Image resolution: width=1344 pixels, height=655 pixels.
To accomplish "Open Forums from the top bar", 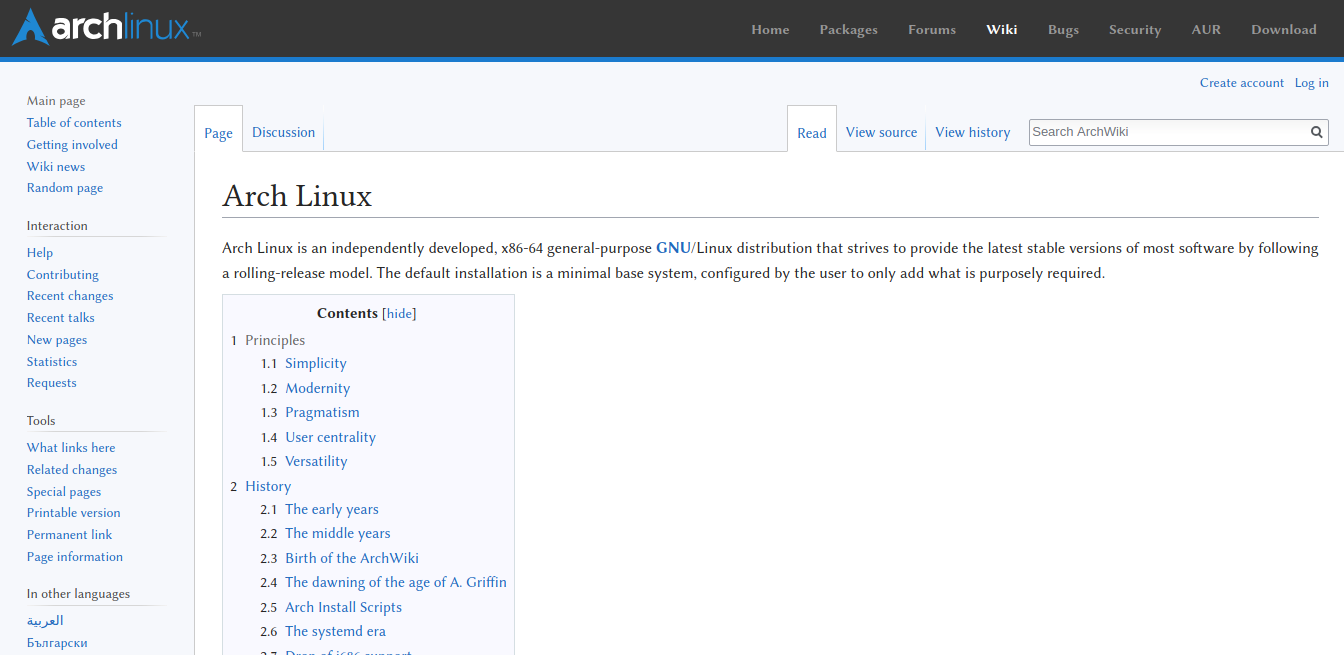I will tap(932, 29).
